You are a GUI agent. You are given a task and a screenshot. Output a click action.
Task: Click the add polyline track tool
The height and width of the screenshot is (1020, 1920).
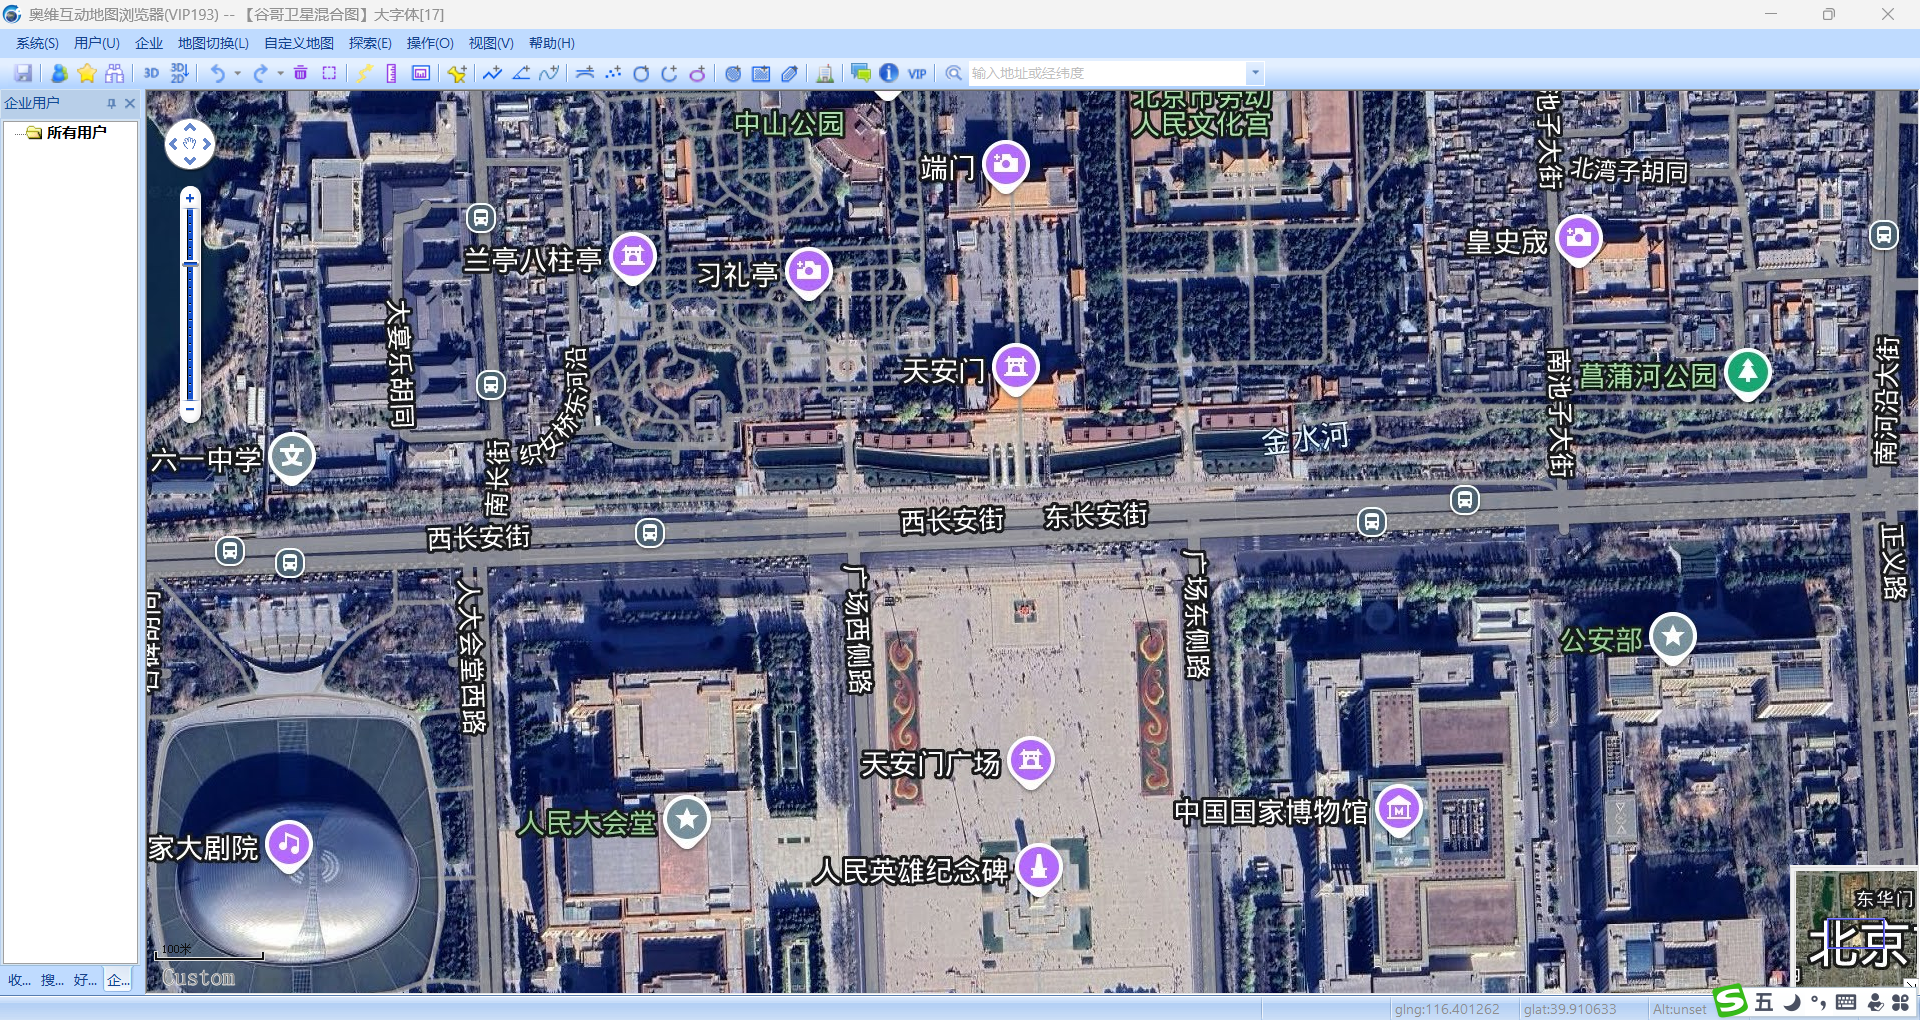pos(492,73)
